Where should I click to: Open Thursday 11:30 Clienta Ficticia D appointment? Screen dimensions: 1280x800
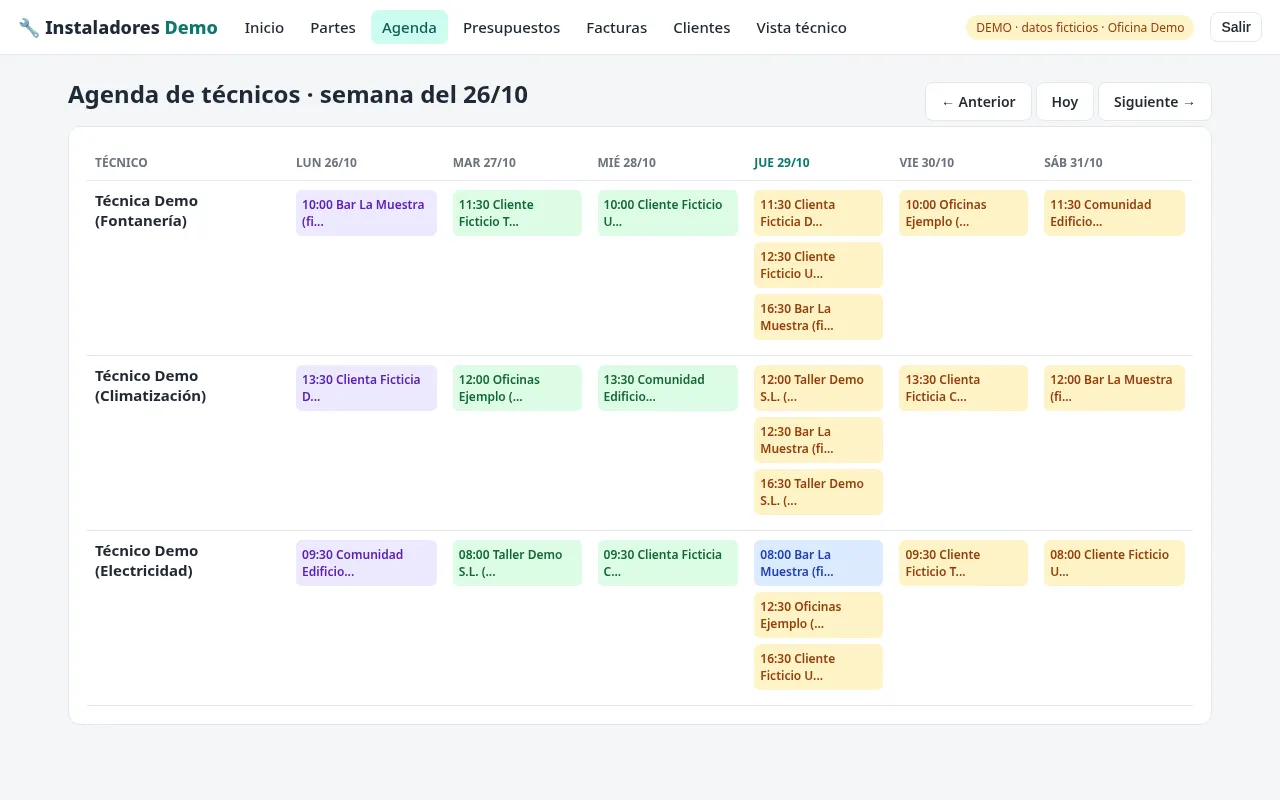point(818,213)
